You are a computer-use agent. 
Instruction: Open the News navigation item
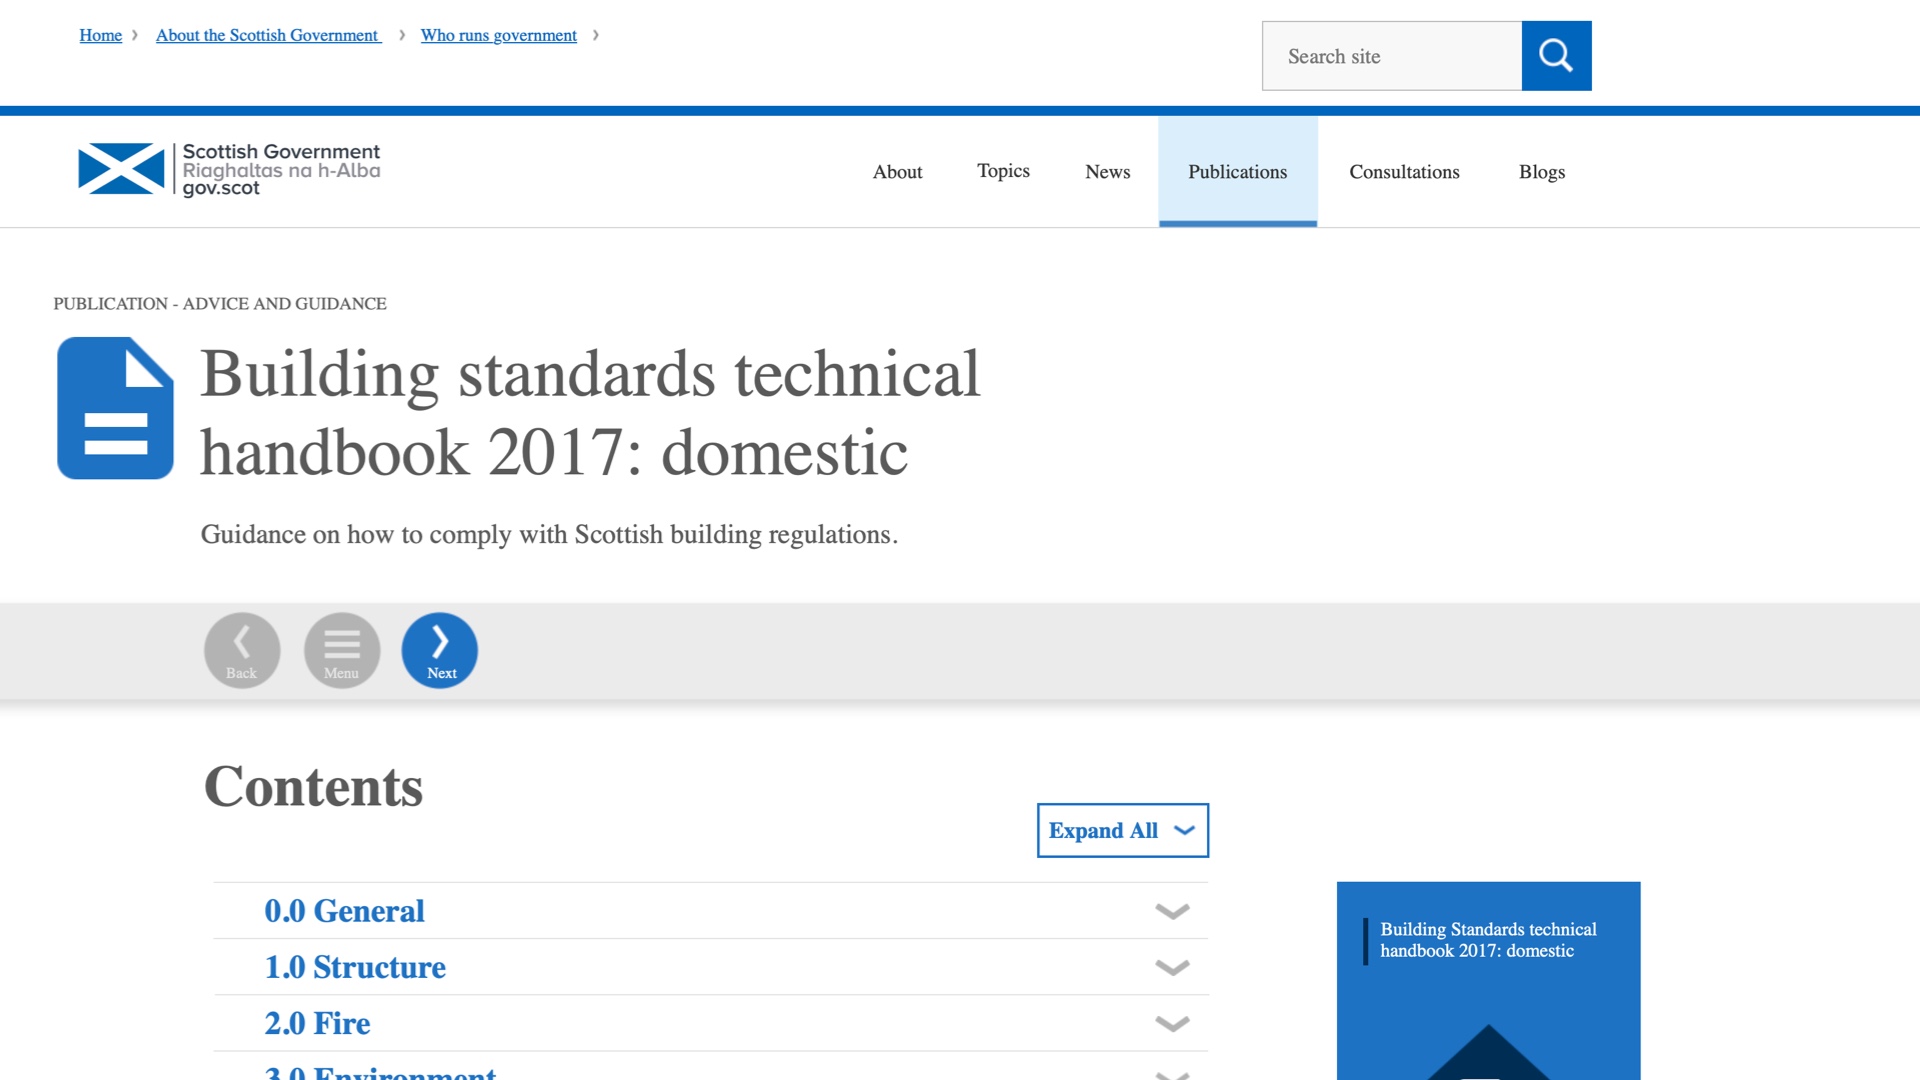[x=1107, y=172]
